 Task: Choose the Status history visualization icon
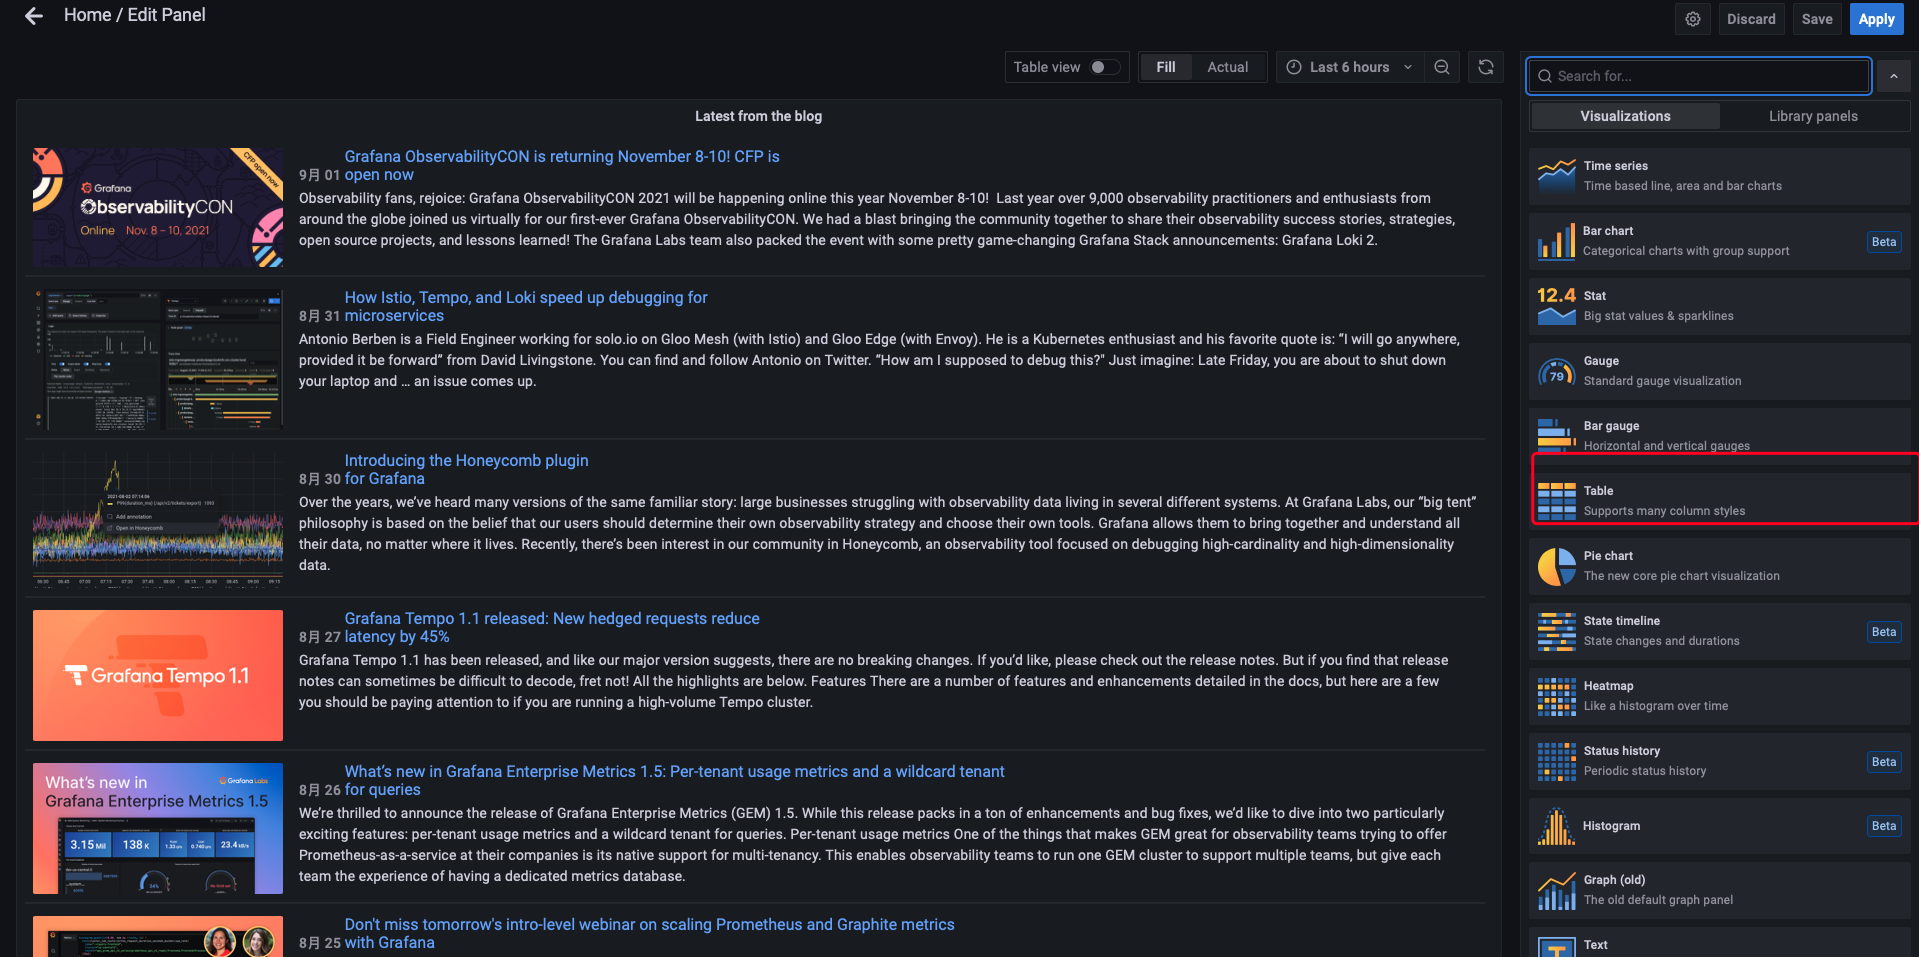tap(1556, 761)
